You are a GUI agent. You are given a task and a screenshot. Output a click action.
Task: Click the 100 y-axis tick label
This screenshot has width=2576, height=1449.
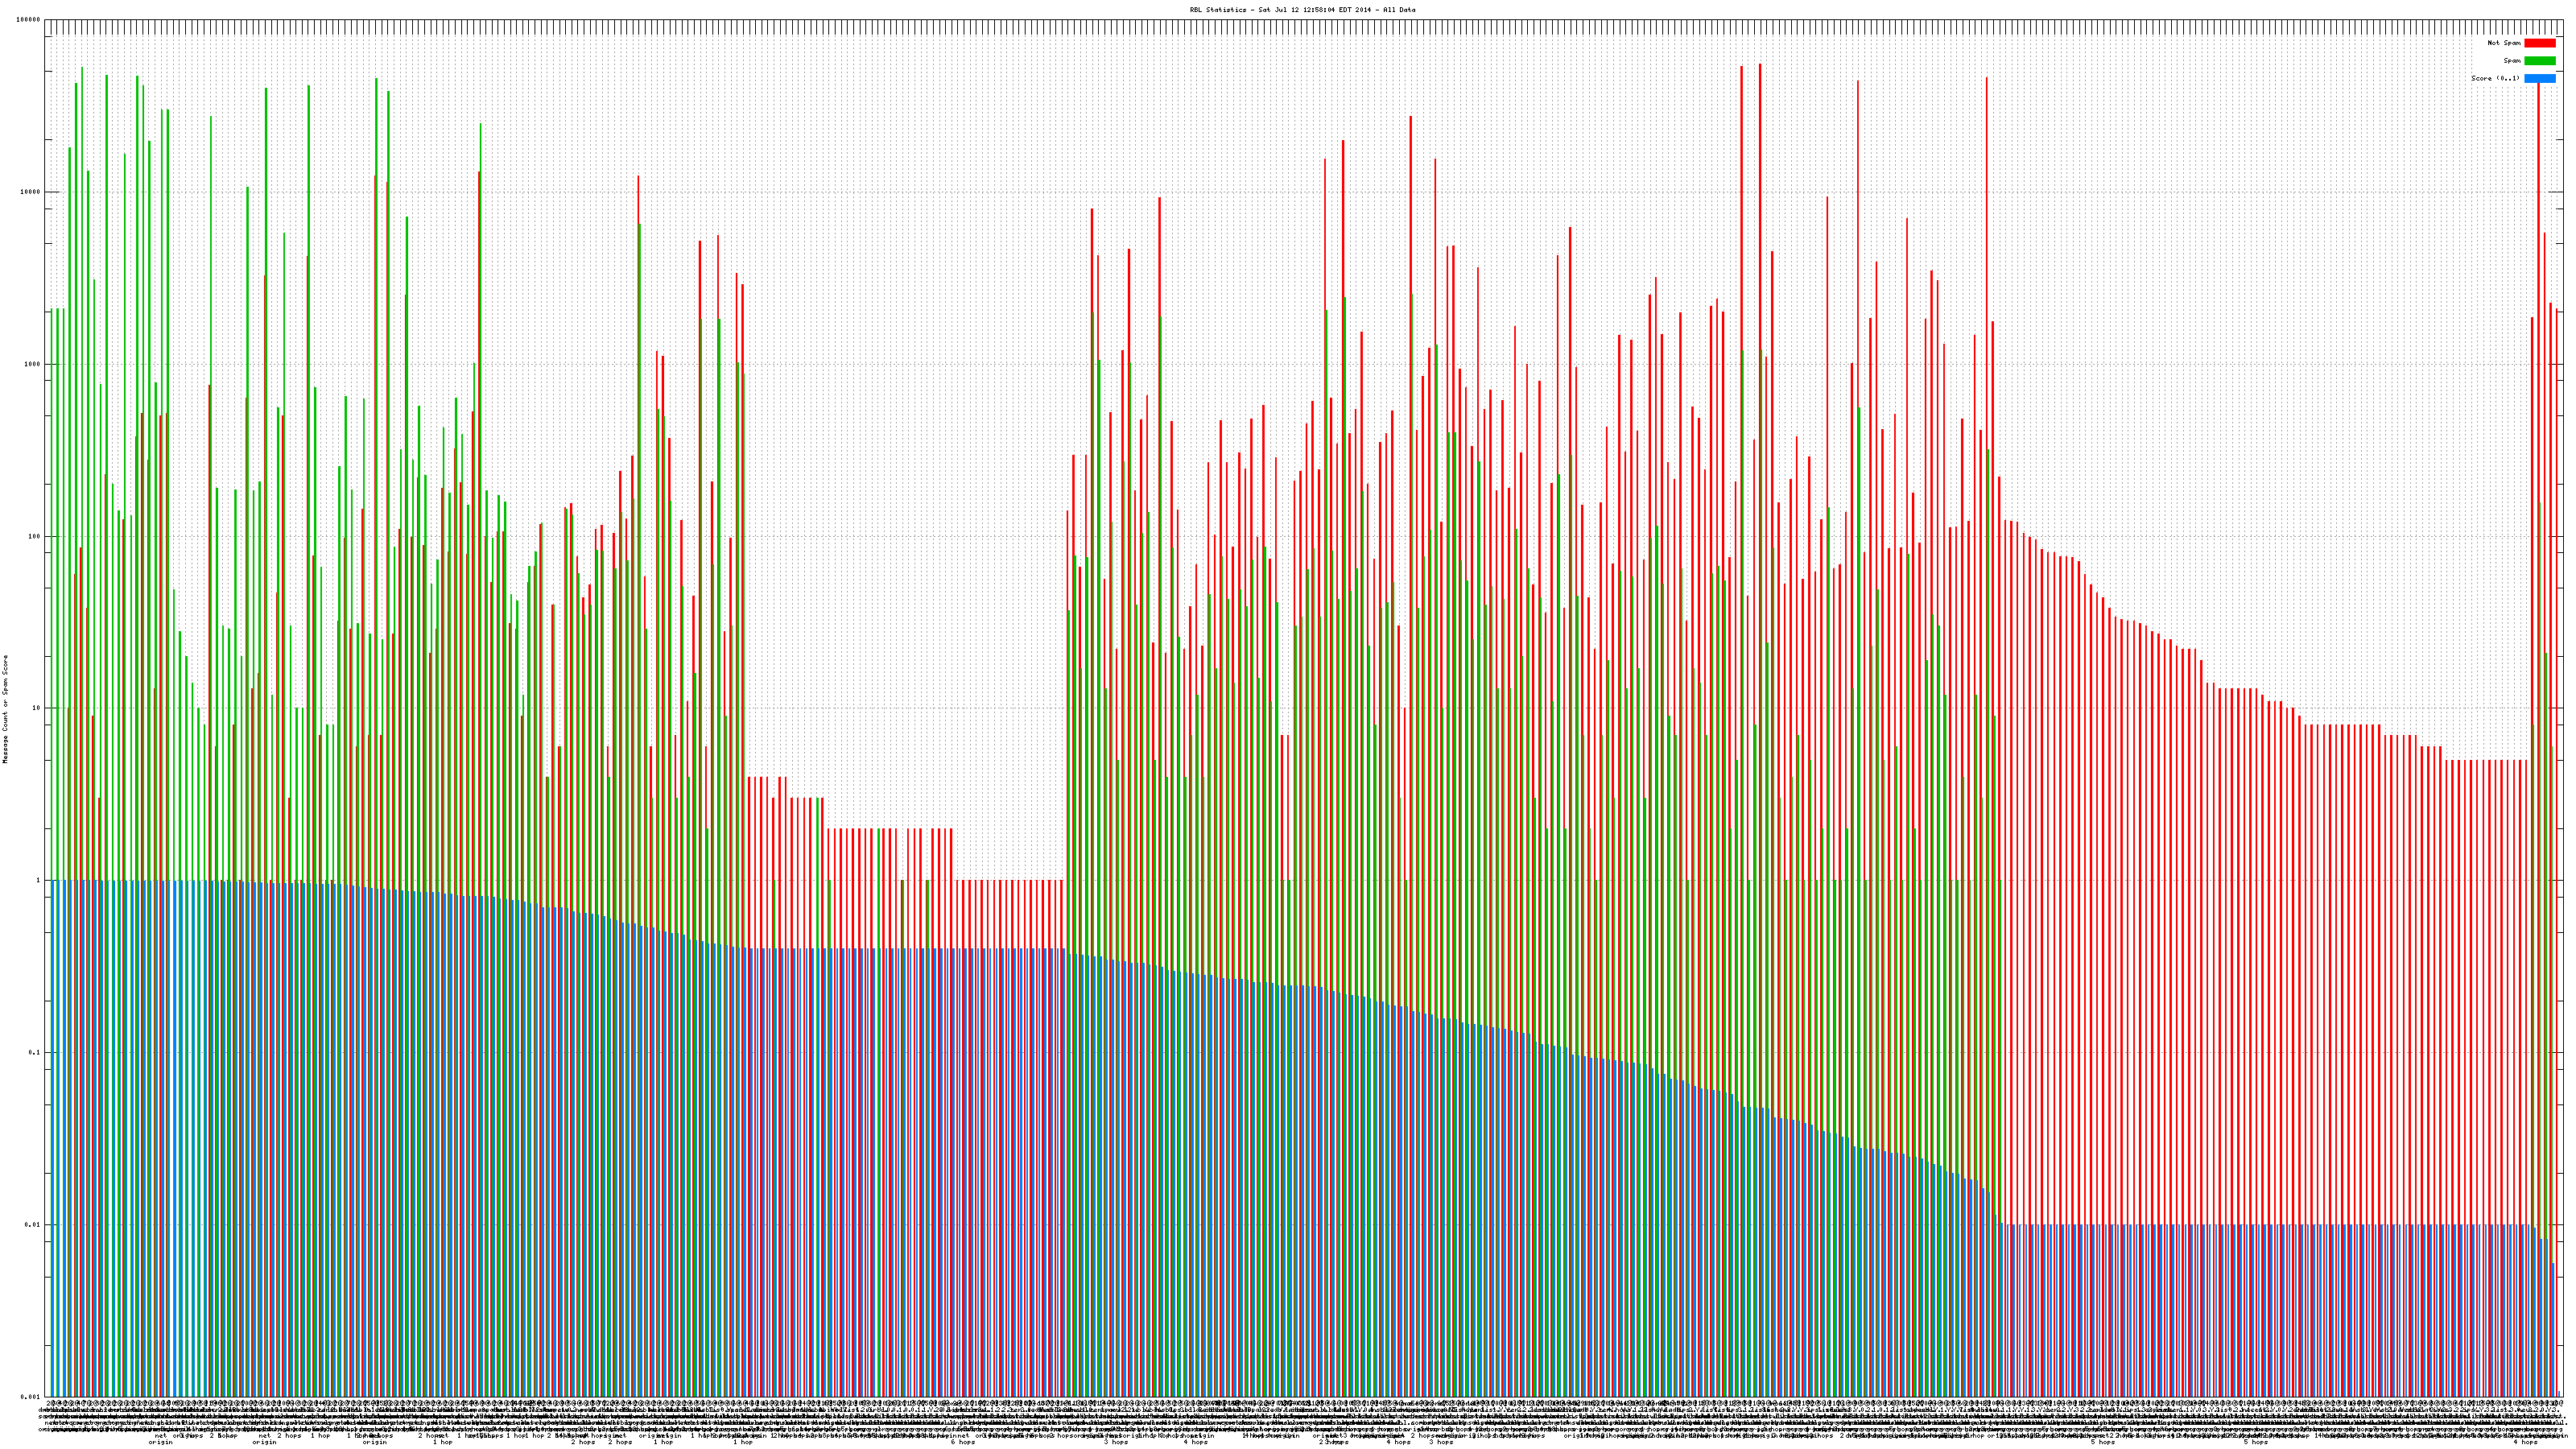click(x=35, y=536)
